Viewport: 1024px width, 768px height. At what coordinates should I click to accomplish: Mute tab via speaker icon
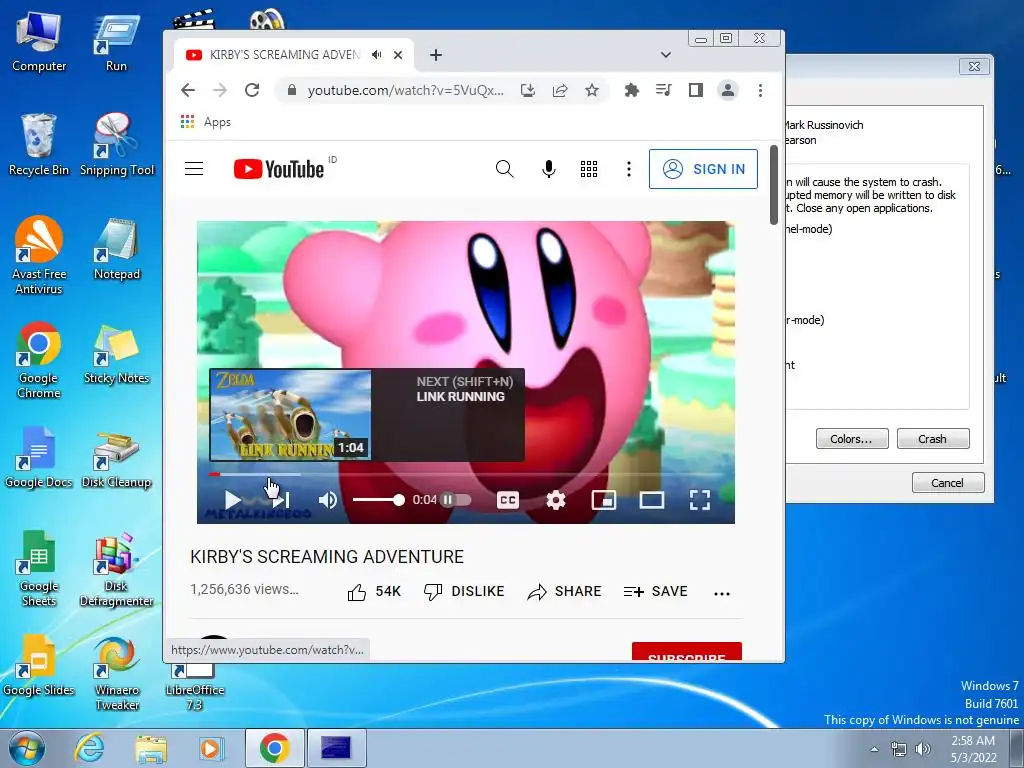pos(377,55)
